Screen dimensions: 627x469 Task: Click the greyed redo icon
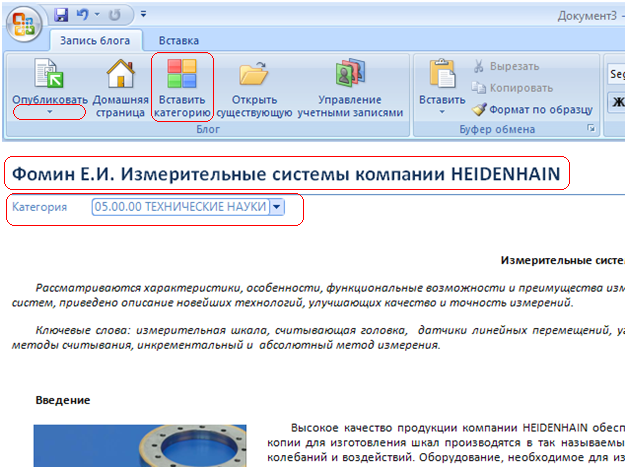(114, 15)
